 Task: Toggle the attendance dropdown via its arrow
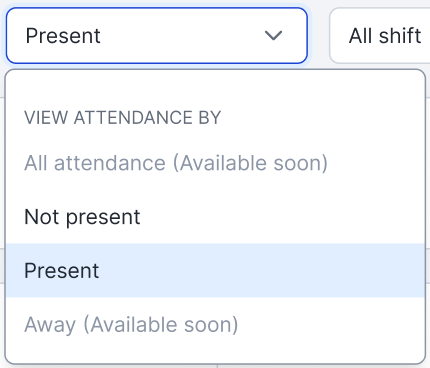tap(273, 35)
